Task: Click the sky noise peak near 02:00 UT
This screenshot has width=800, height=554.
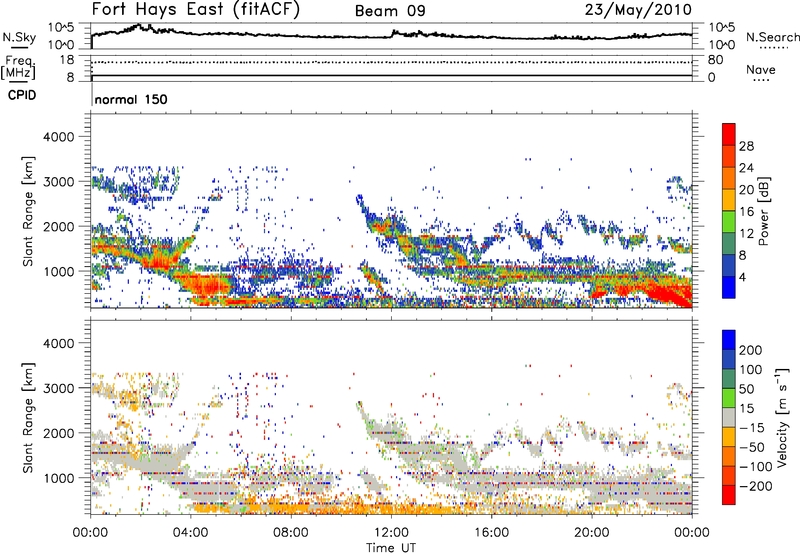Action: click(x=139, y=26)
